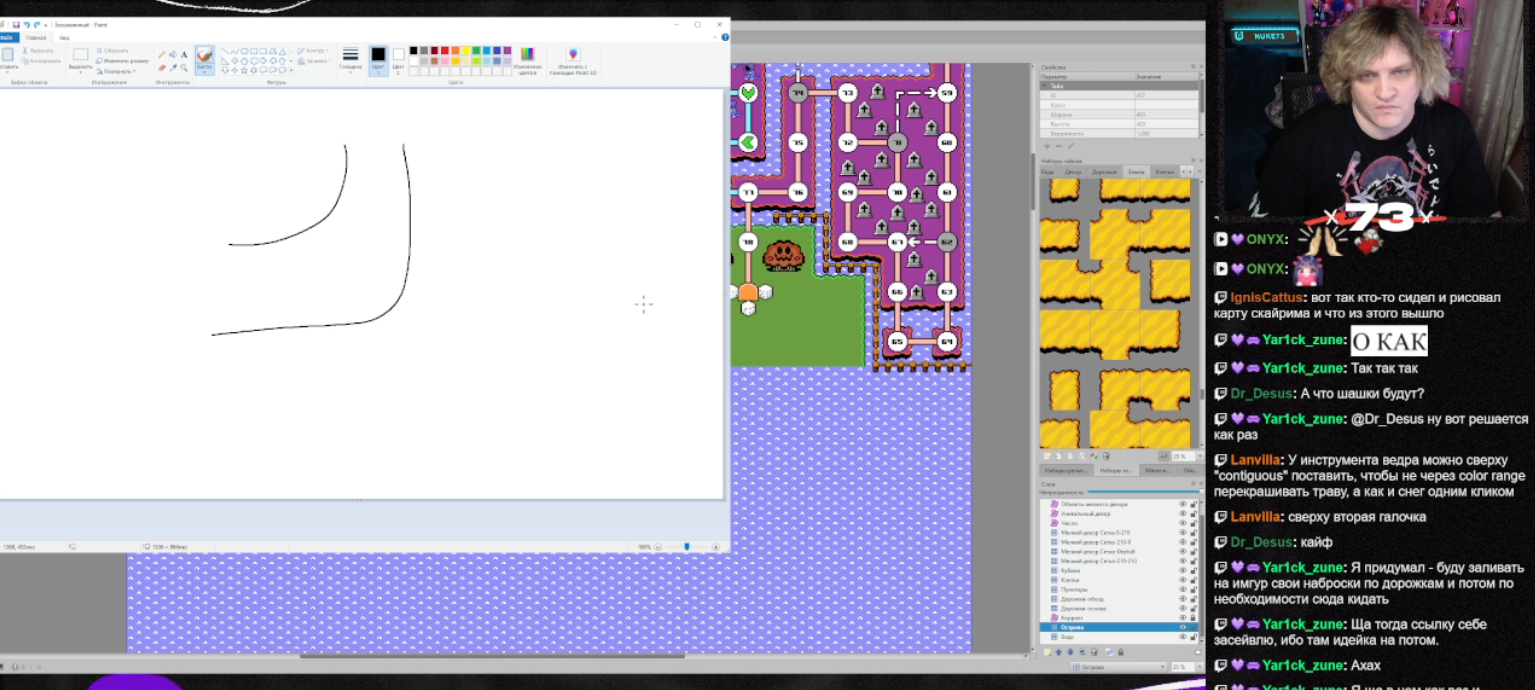
Task: Click Lower layer down arrow icon
Action: pos(1070,652)
